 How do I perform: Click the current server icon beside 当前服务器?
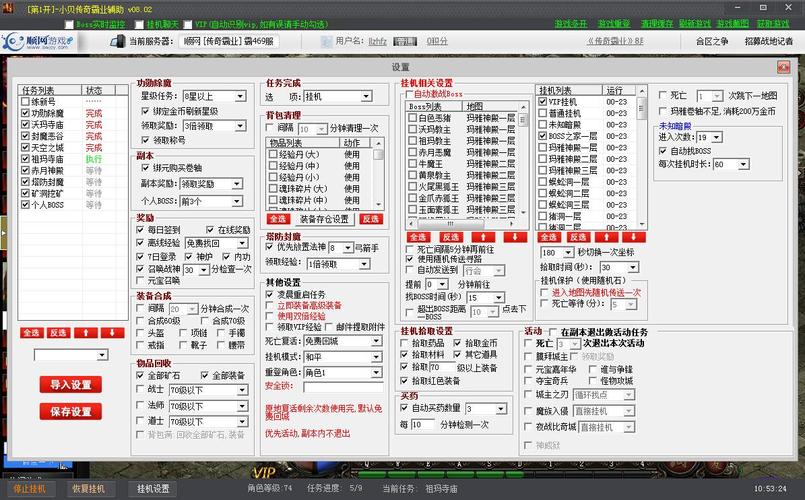(x=116, y=42)
